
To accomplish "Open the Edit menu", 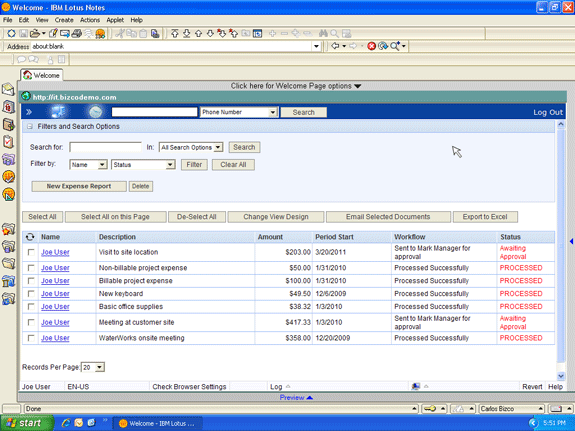I will point(24,20).
